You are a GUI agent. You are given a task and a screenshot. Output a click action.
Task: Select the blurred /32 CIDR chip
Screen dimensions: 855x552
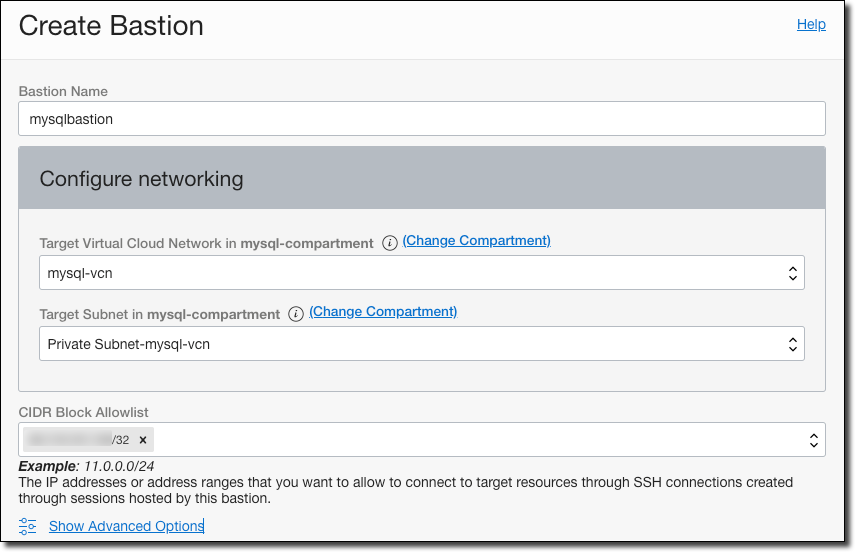pos(80,440)
